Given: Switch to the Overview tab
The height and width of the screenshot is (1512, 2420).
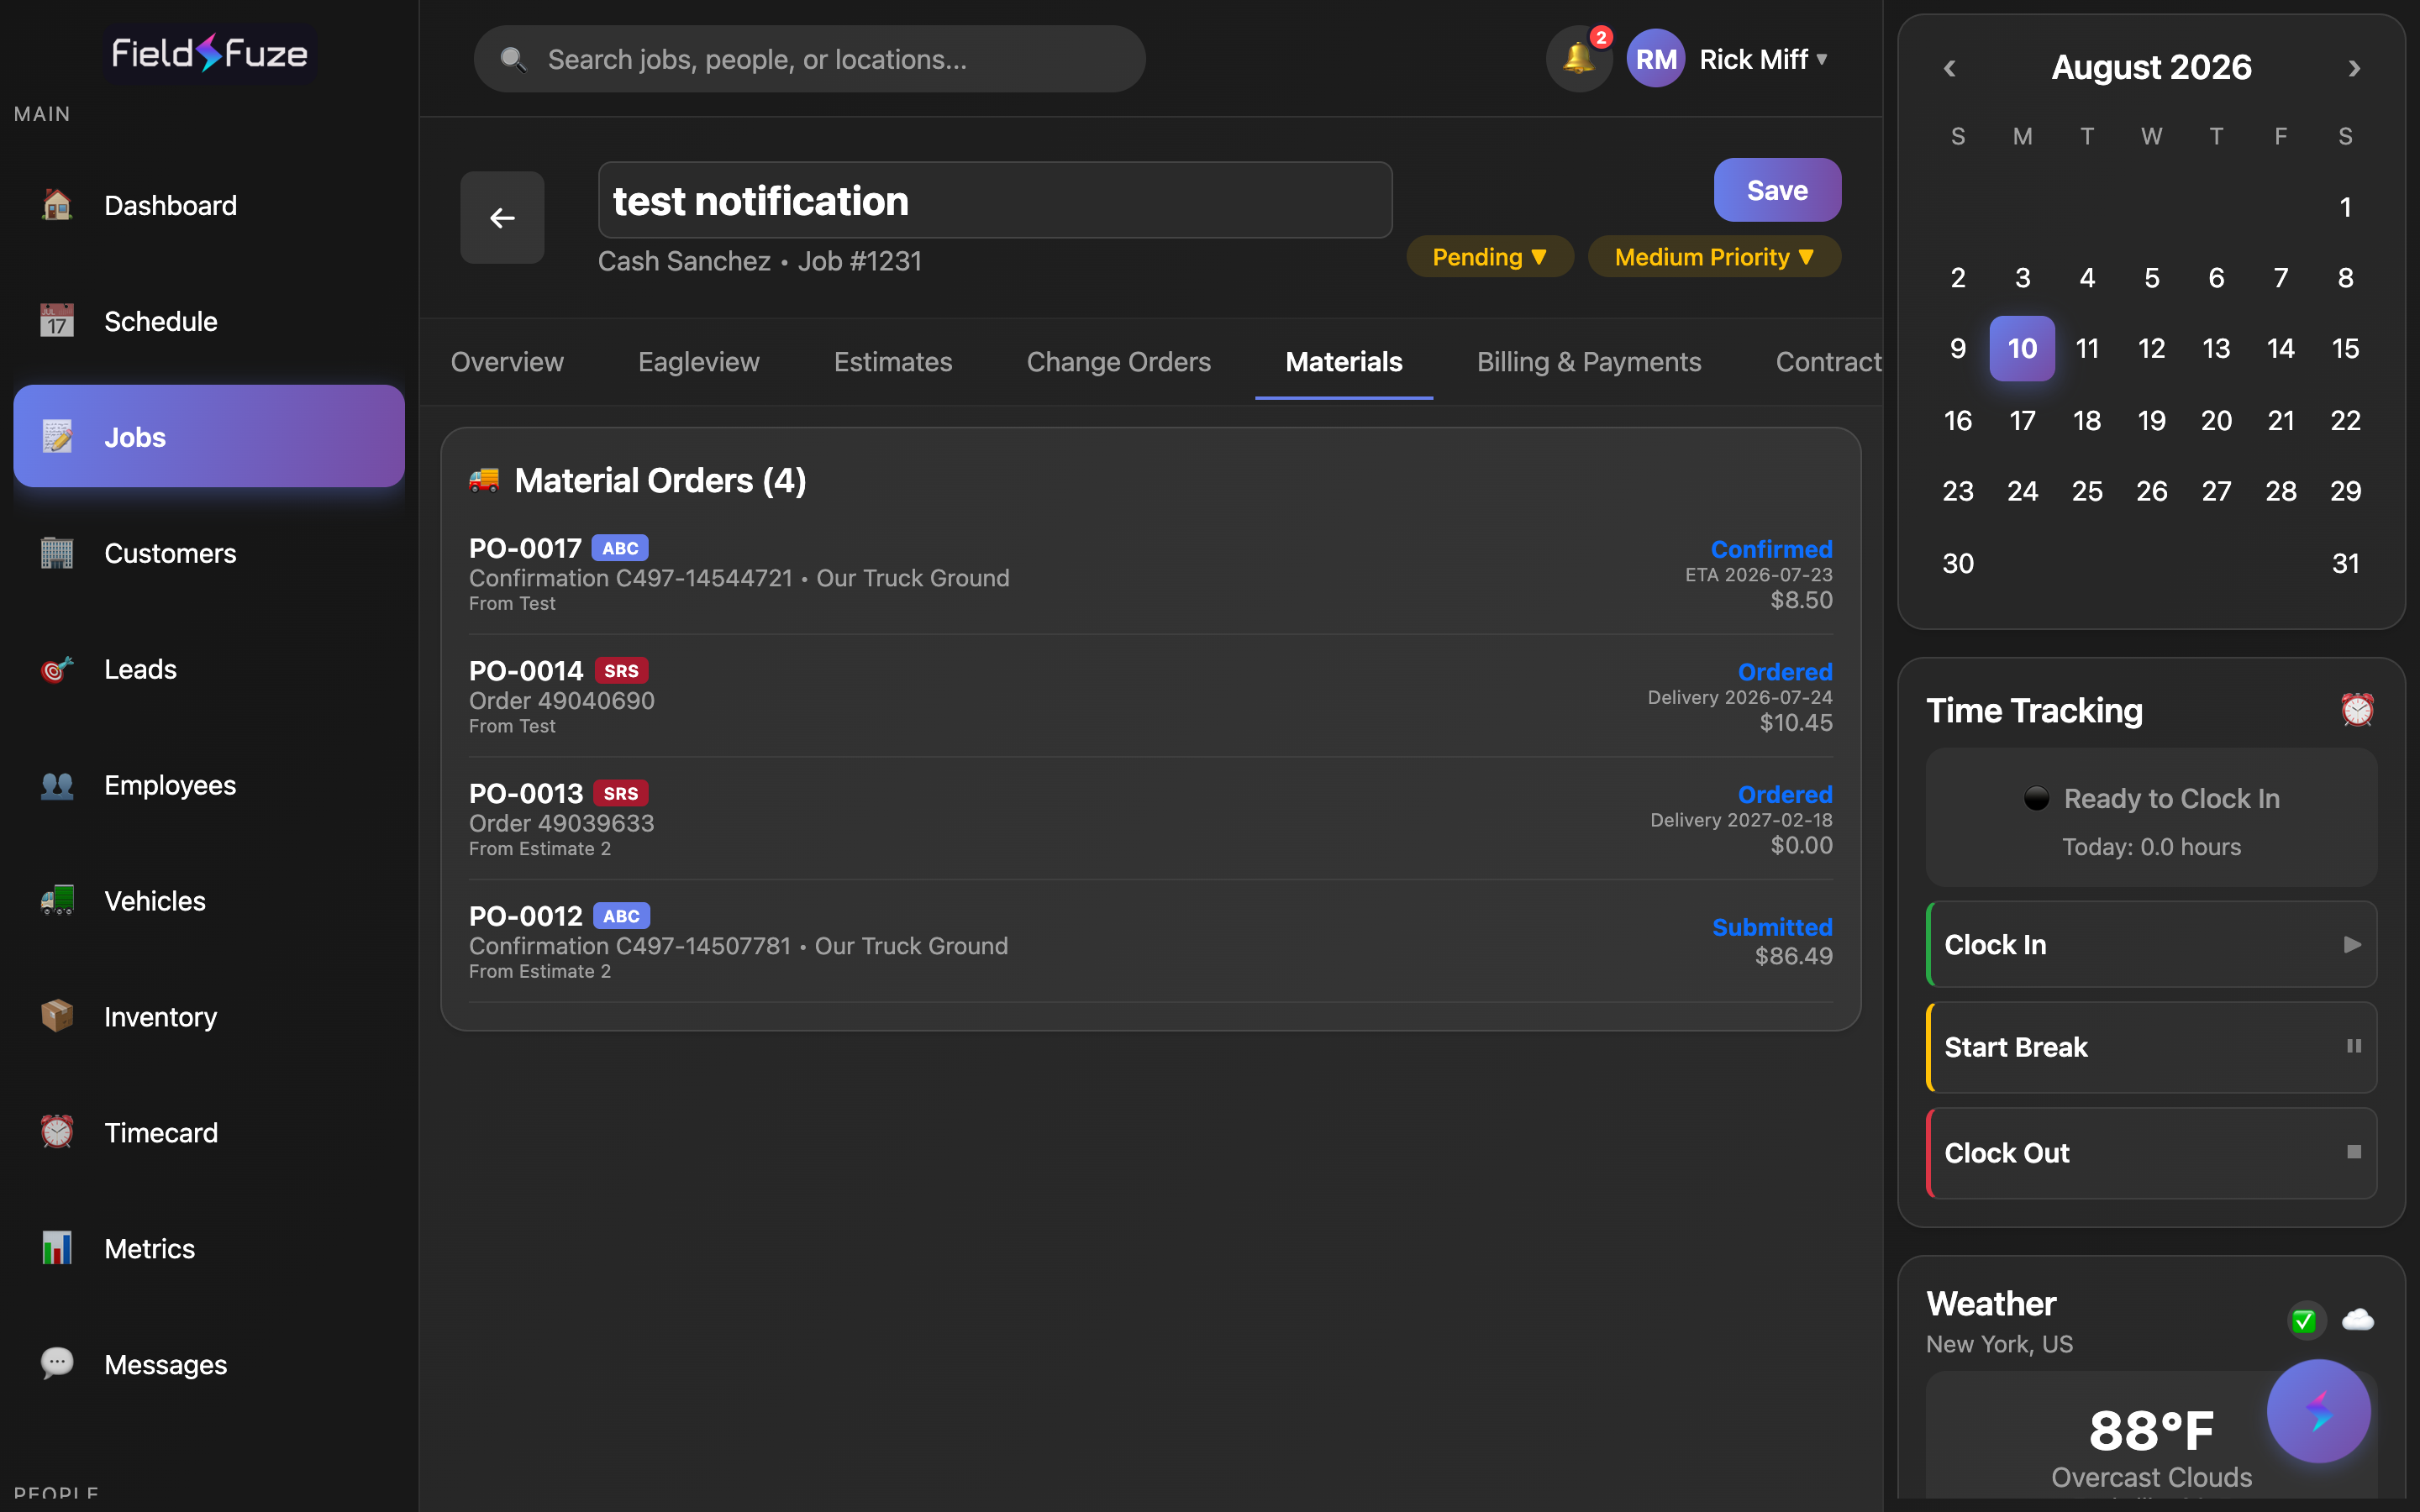Looking at the screenshot, I should [x=507, y=362].
